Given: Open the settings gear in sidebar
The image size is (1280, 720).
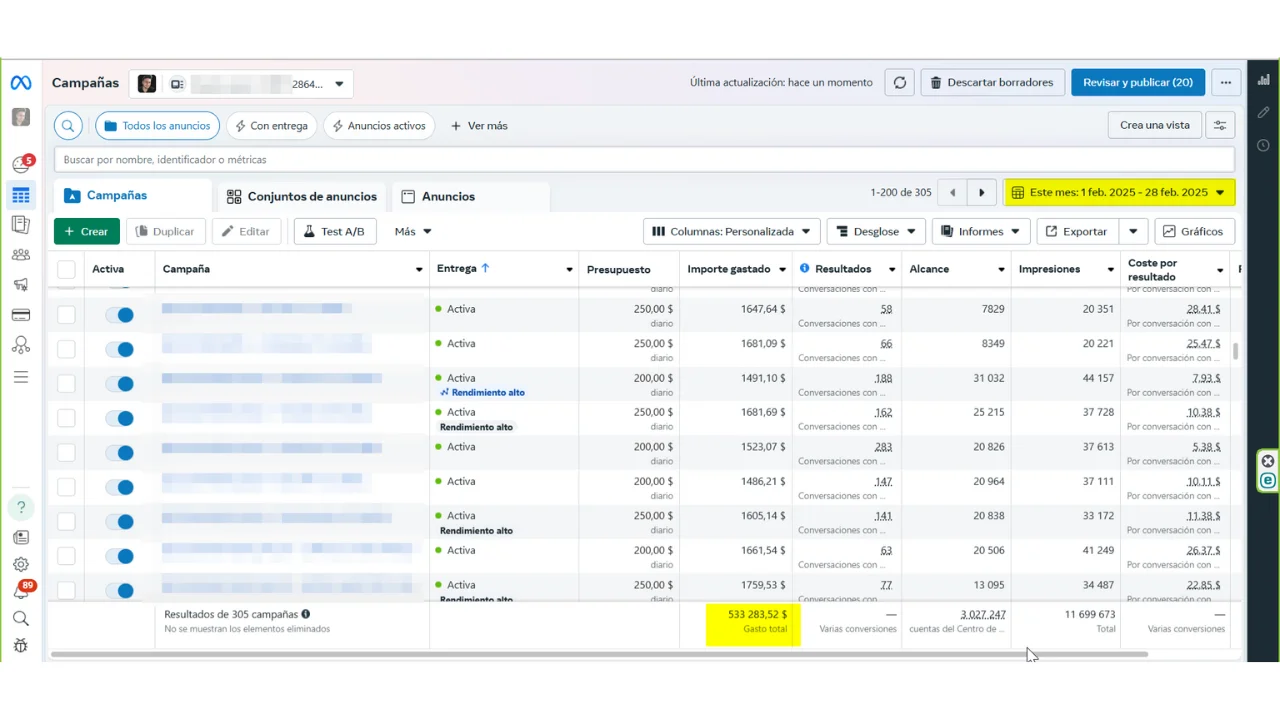Looking at the screenshot, I should coord(21,564).
